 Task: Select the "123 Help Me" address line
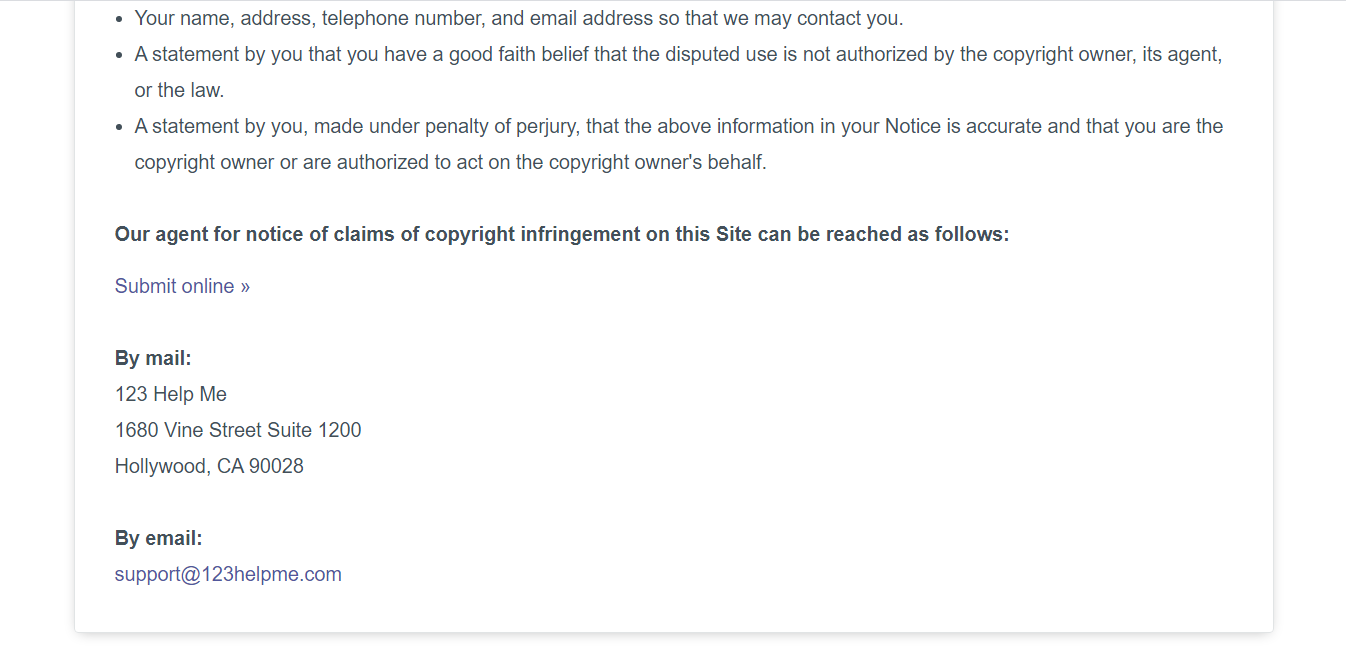click(x=171, y=394)
